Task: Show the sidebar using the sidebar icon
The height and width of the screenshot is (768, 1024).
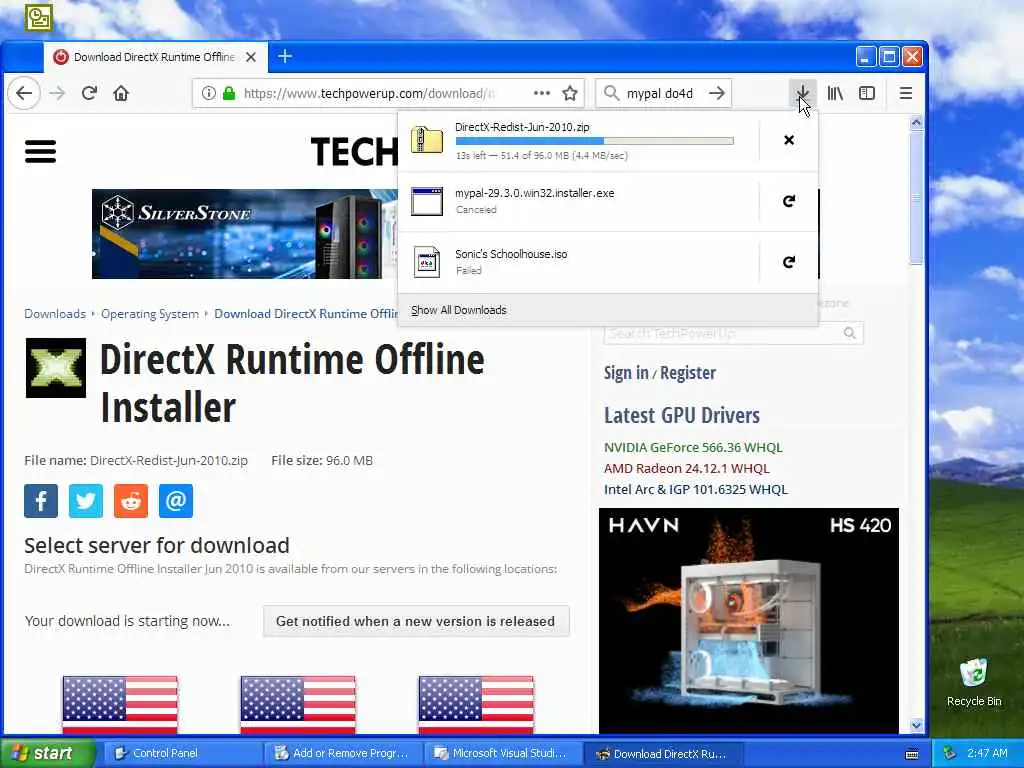Action: [x=867, y=93]
